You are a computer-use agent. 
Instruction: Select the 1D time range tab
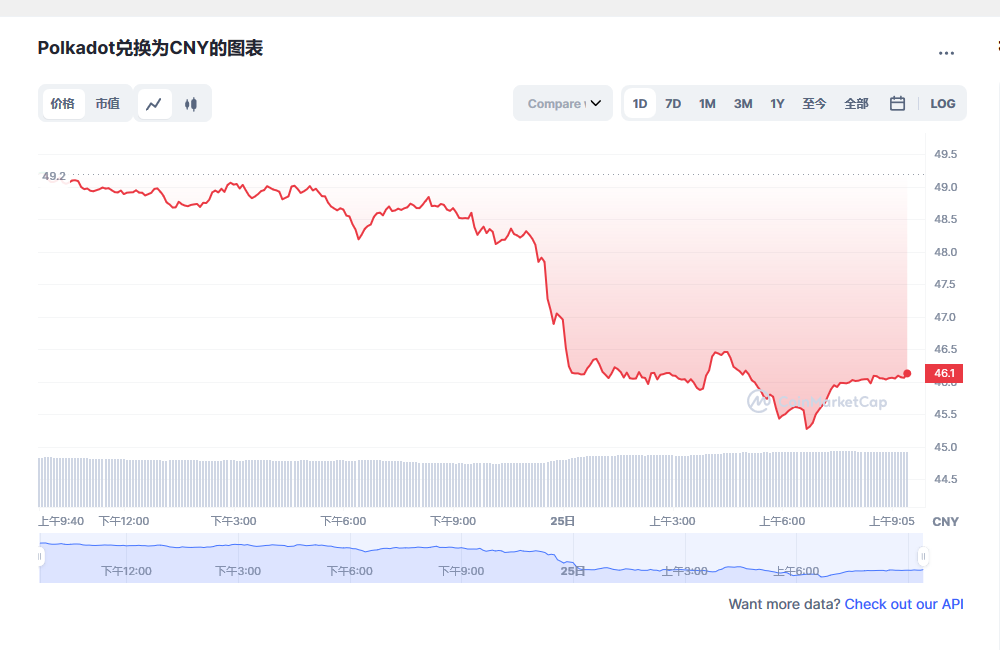tap(640, 103)
